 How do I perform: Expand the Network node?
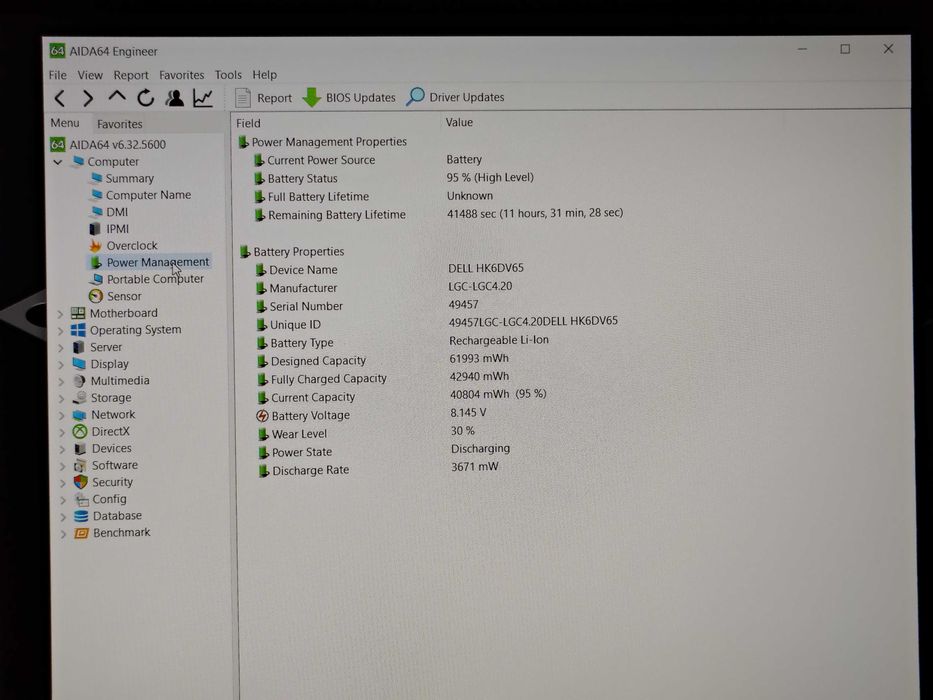(x=61, y=415)
